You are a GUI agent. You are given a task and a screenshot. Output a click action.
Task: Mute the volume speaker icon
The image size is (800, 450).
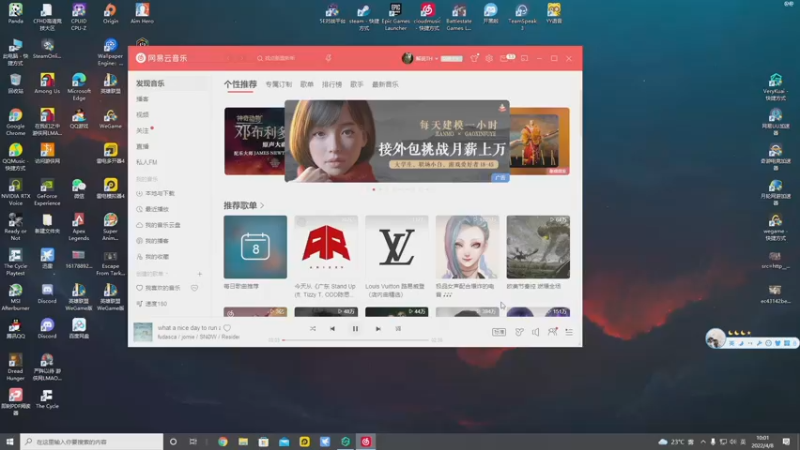pyautogui.click(x=535, y=332)
